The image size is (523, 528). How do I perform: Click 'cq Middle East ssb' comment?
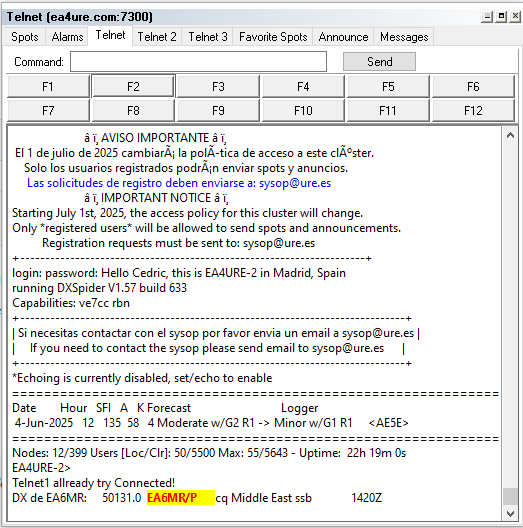coord(264,498)
